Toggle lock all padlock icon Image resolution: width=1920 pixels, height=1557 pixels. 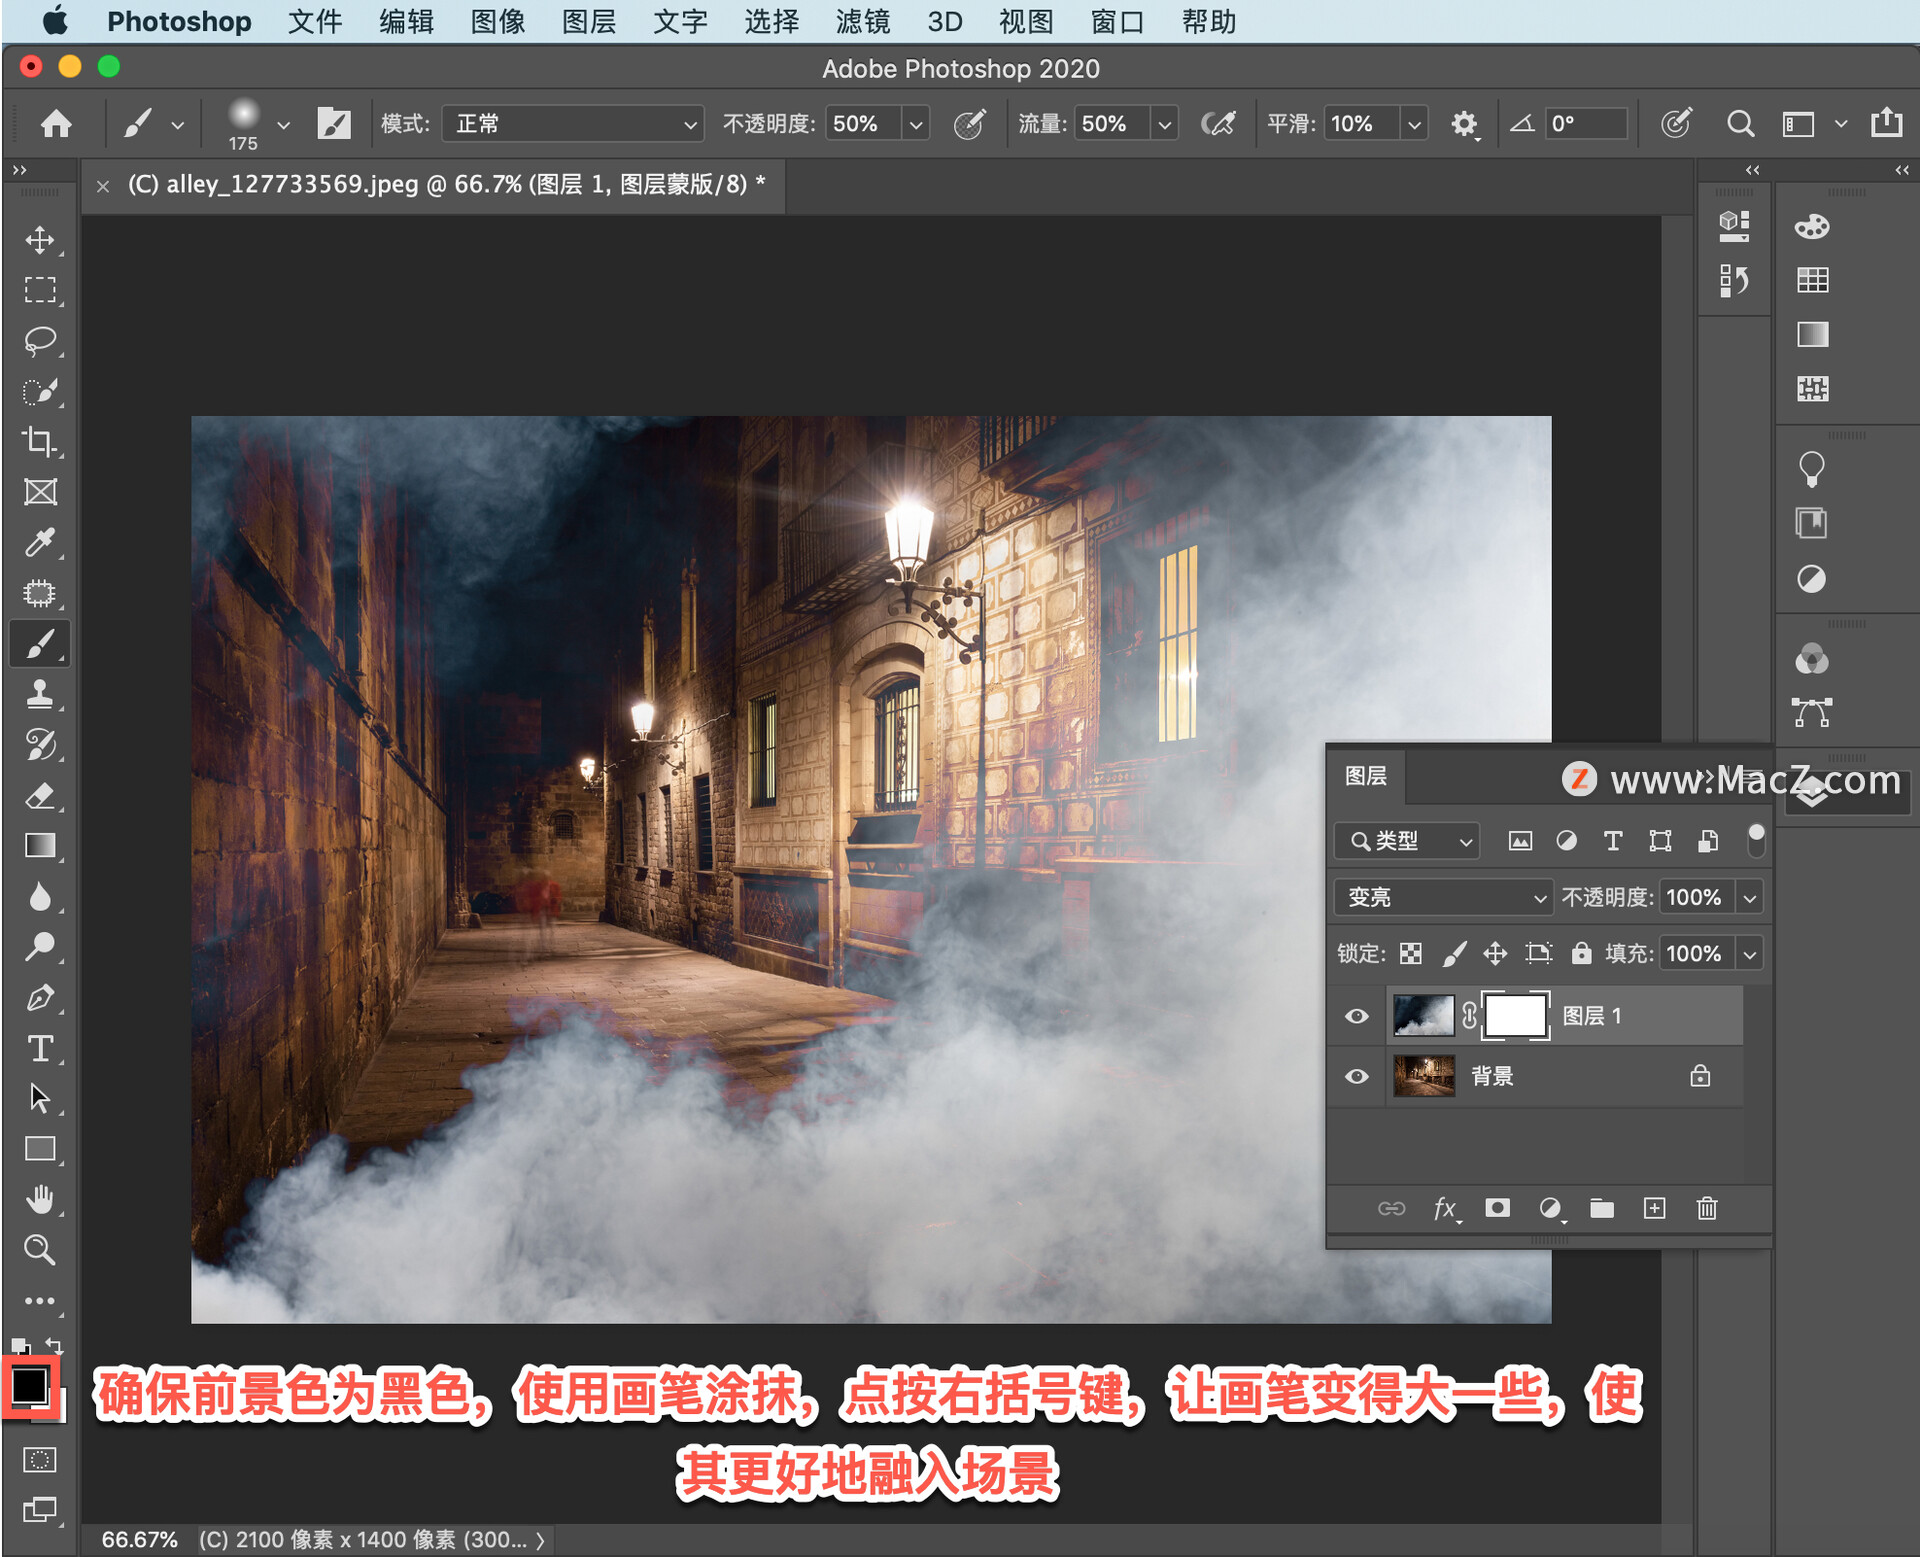(x=1581, y=953)
